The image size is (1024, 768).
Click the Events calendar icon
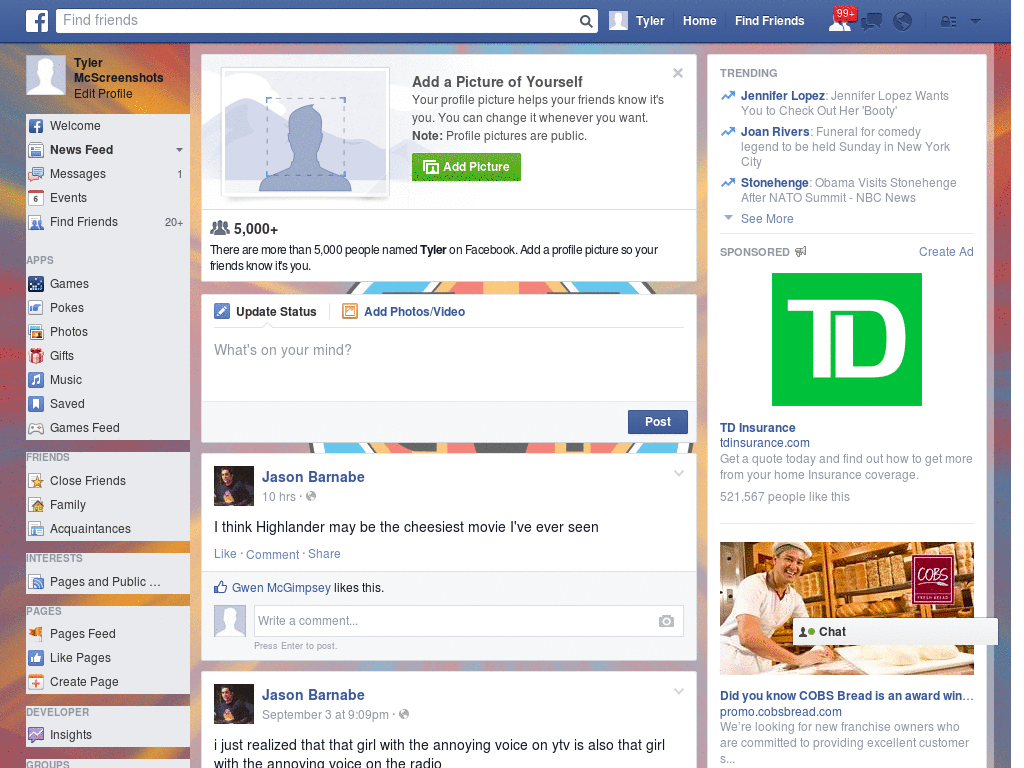(36, 198)
